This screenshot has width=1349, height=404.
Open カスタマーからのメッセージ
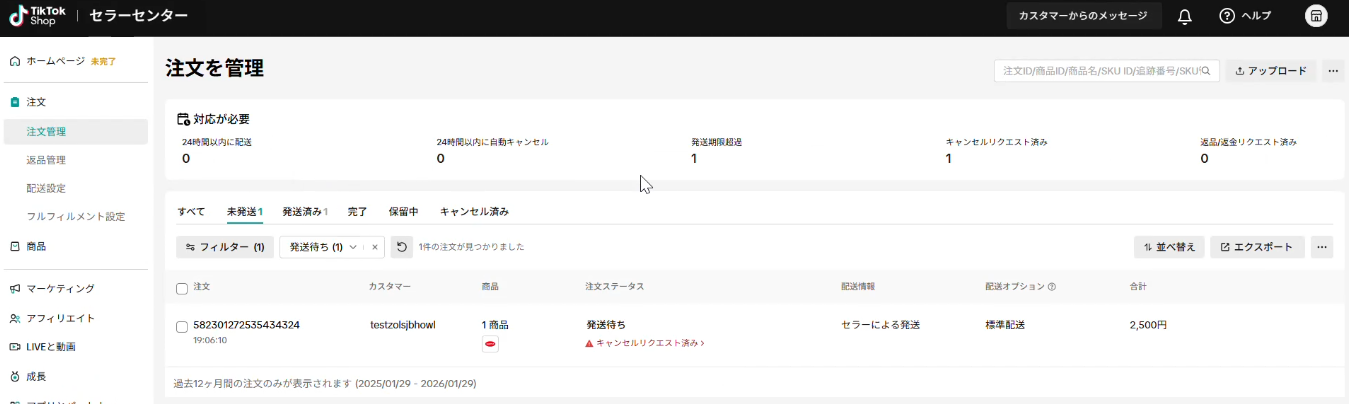tap(1084, 16)
